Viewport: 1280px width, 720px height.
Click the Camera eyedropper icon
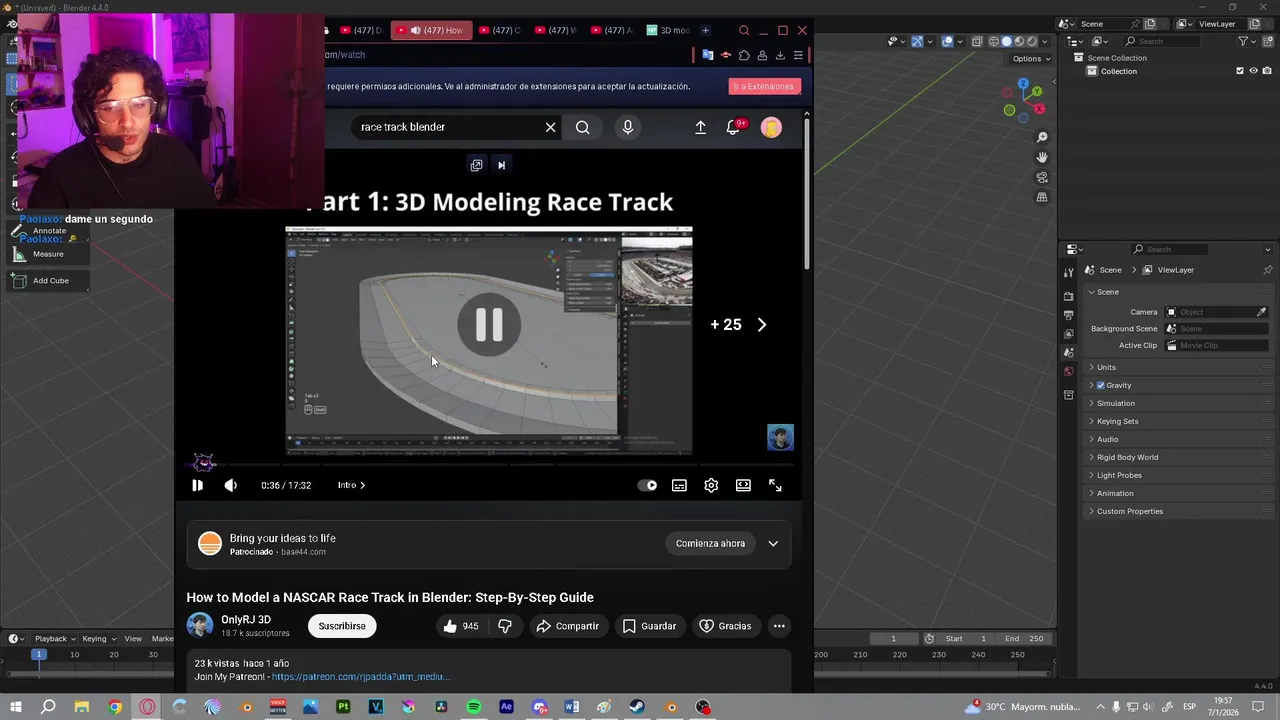click(1262, 312)
